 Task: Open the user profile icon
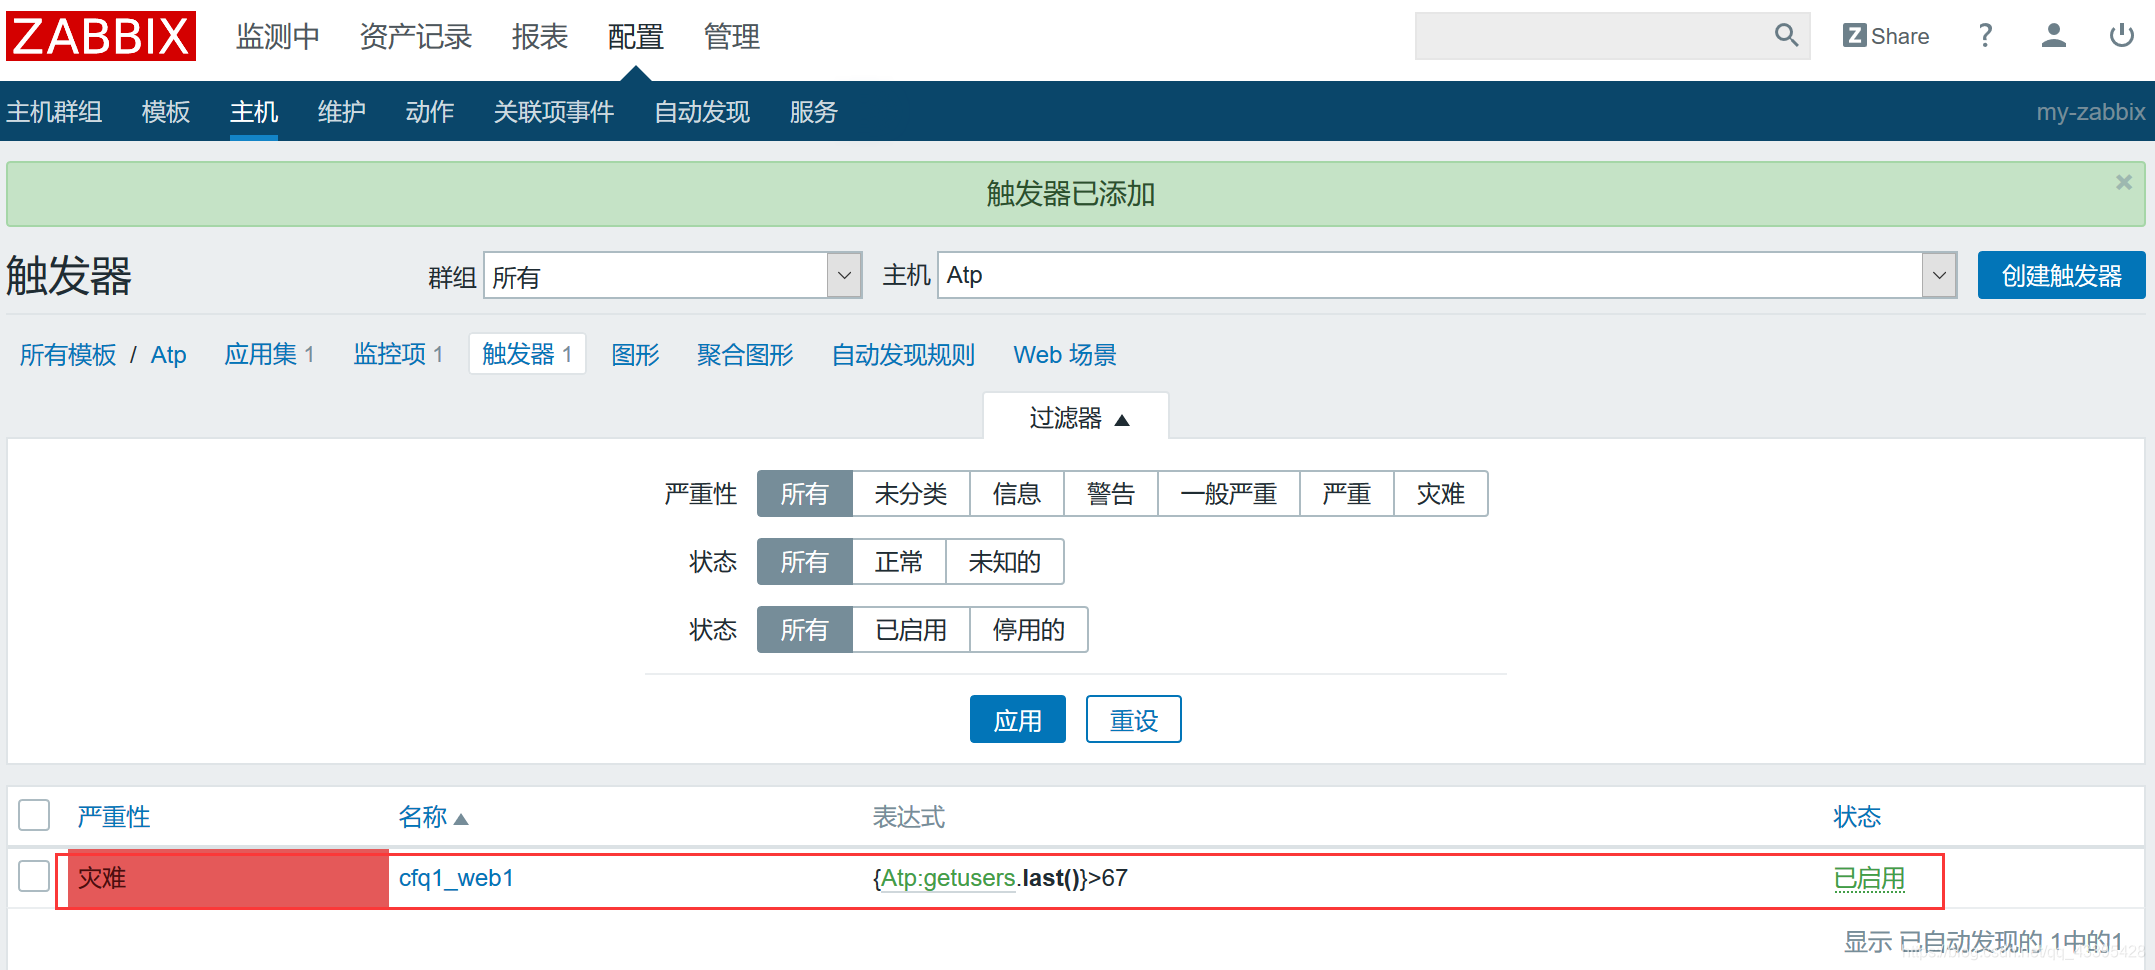click(x=2053, y=36)
